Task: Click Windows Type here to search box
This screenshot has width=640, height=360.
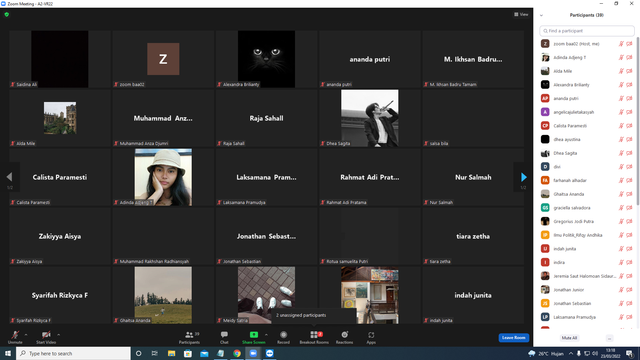Action: click(73, 353)
